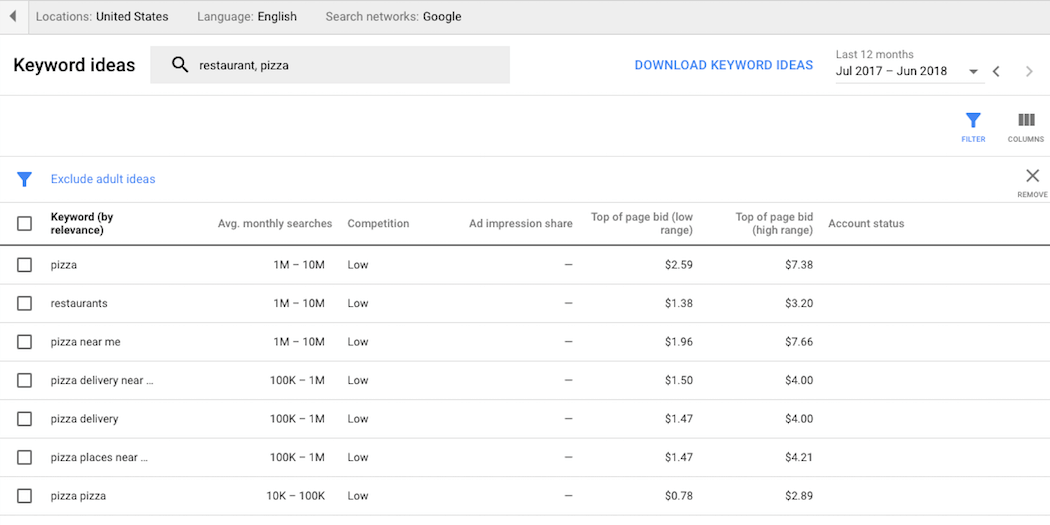Go to previous date period arrow
This screenshot has height=525, width=1050.
coord(996,72)
